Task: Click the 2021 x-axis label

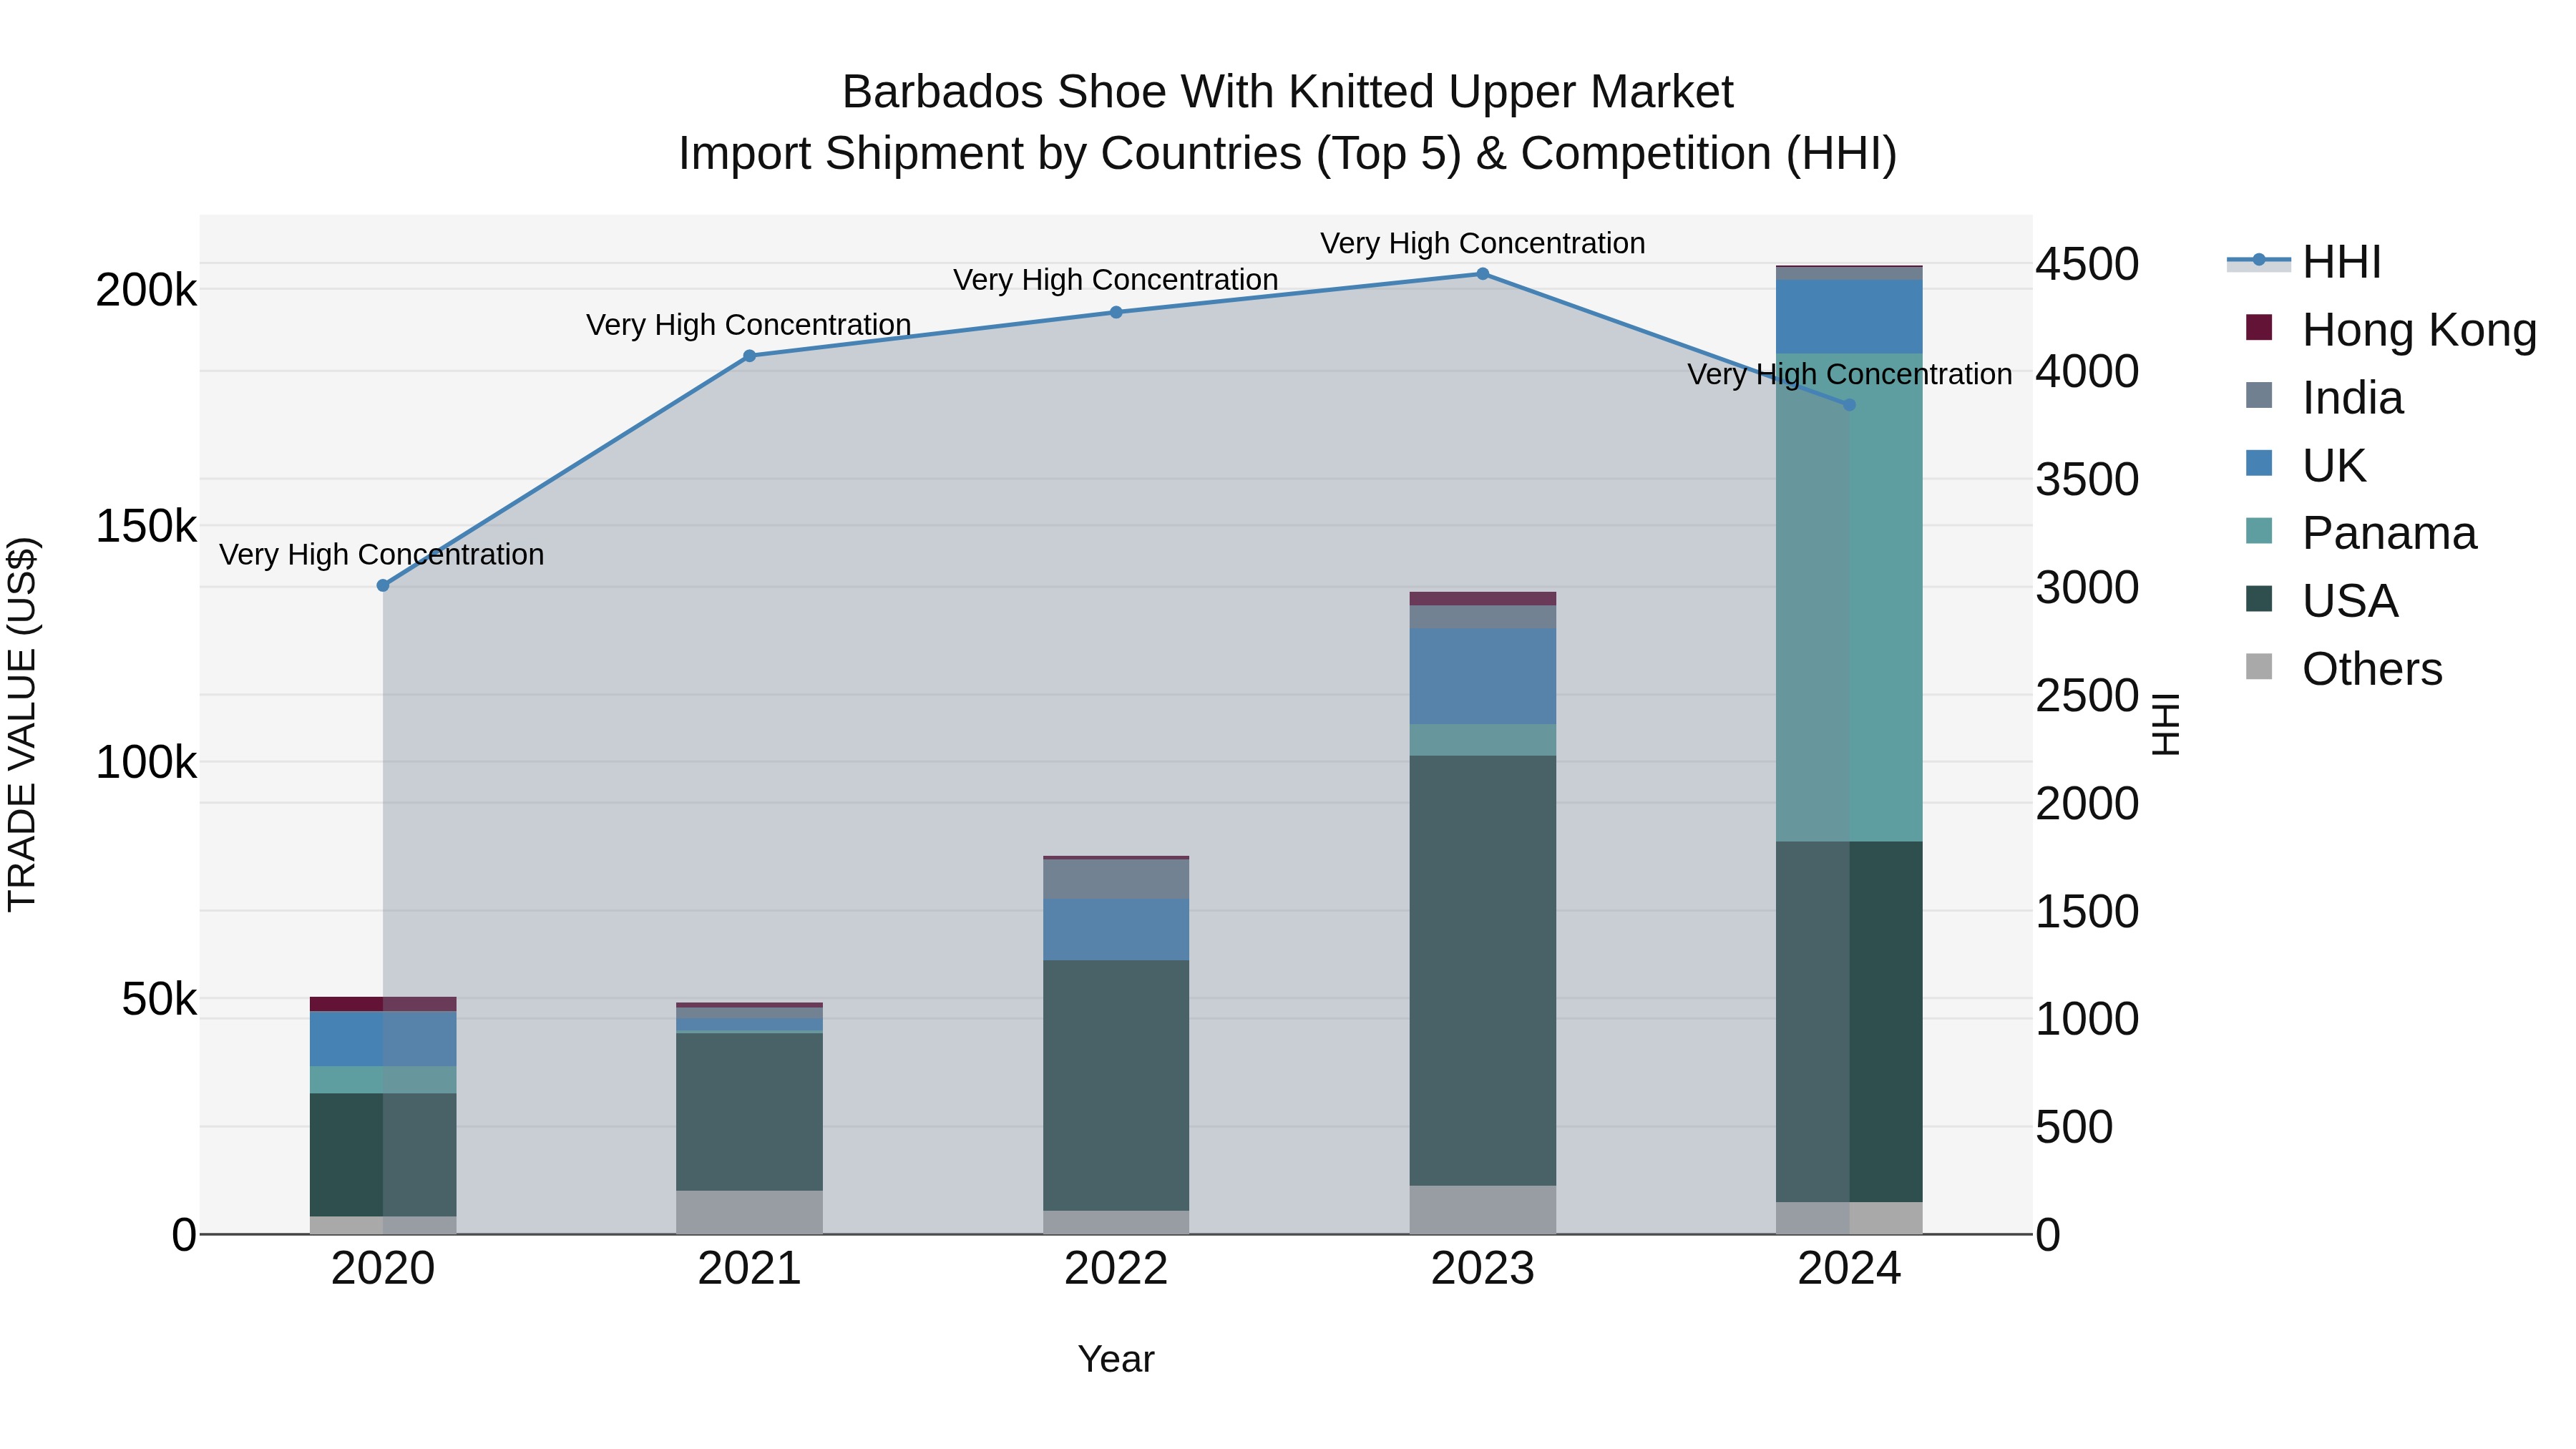Action: (x=749, y=1269)
